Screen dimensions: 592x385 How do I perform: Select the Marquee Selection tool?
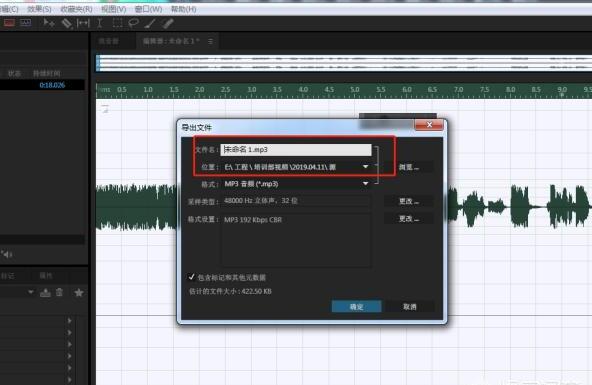117,23
